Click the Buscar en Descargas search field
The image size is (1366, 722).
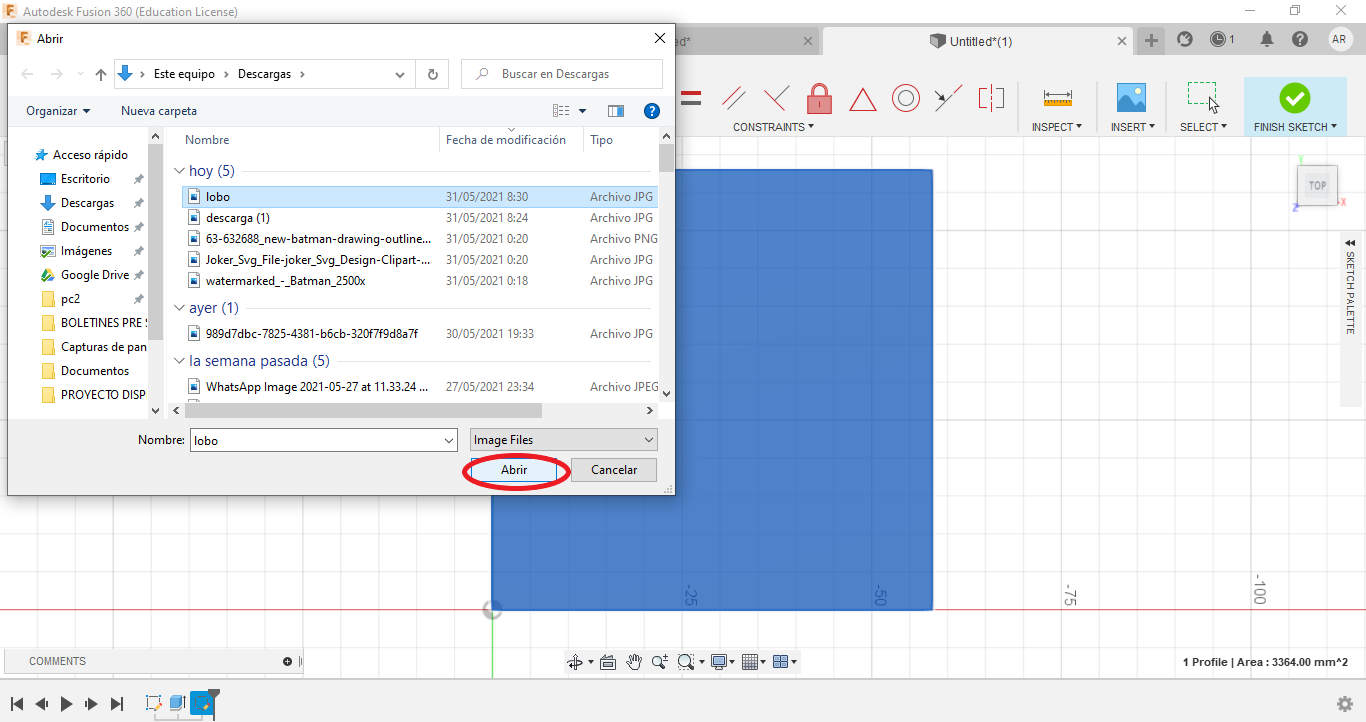coord(562,74)
